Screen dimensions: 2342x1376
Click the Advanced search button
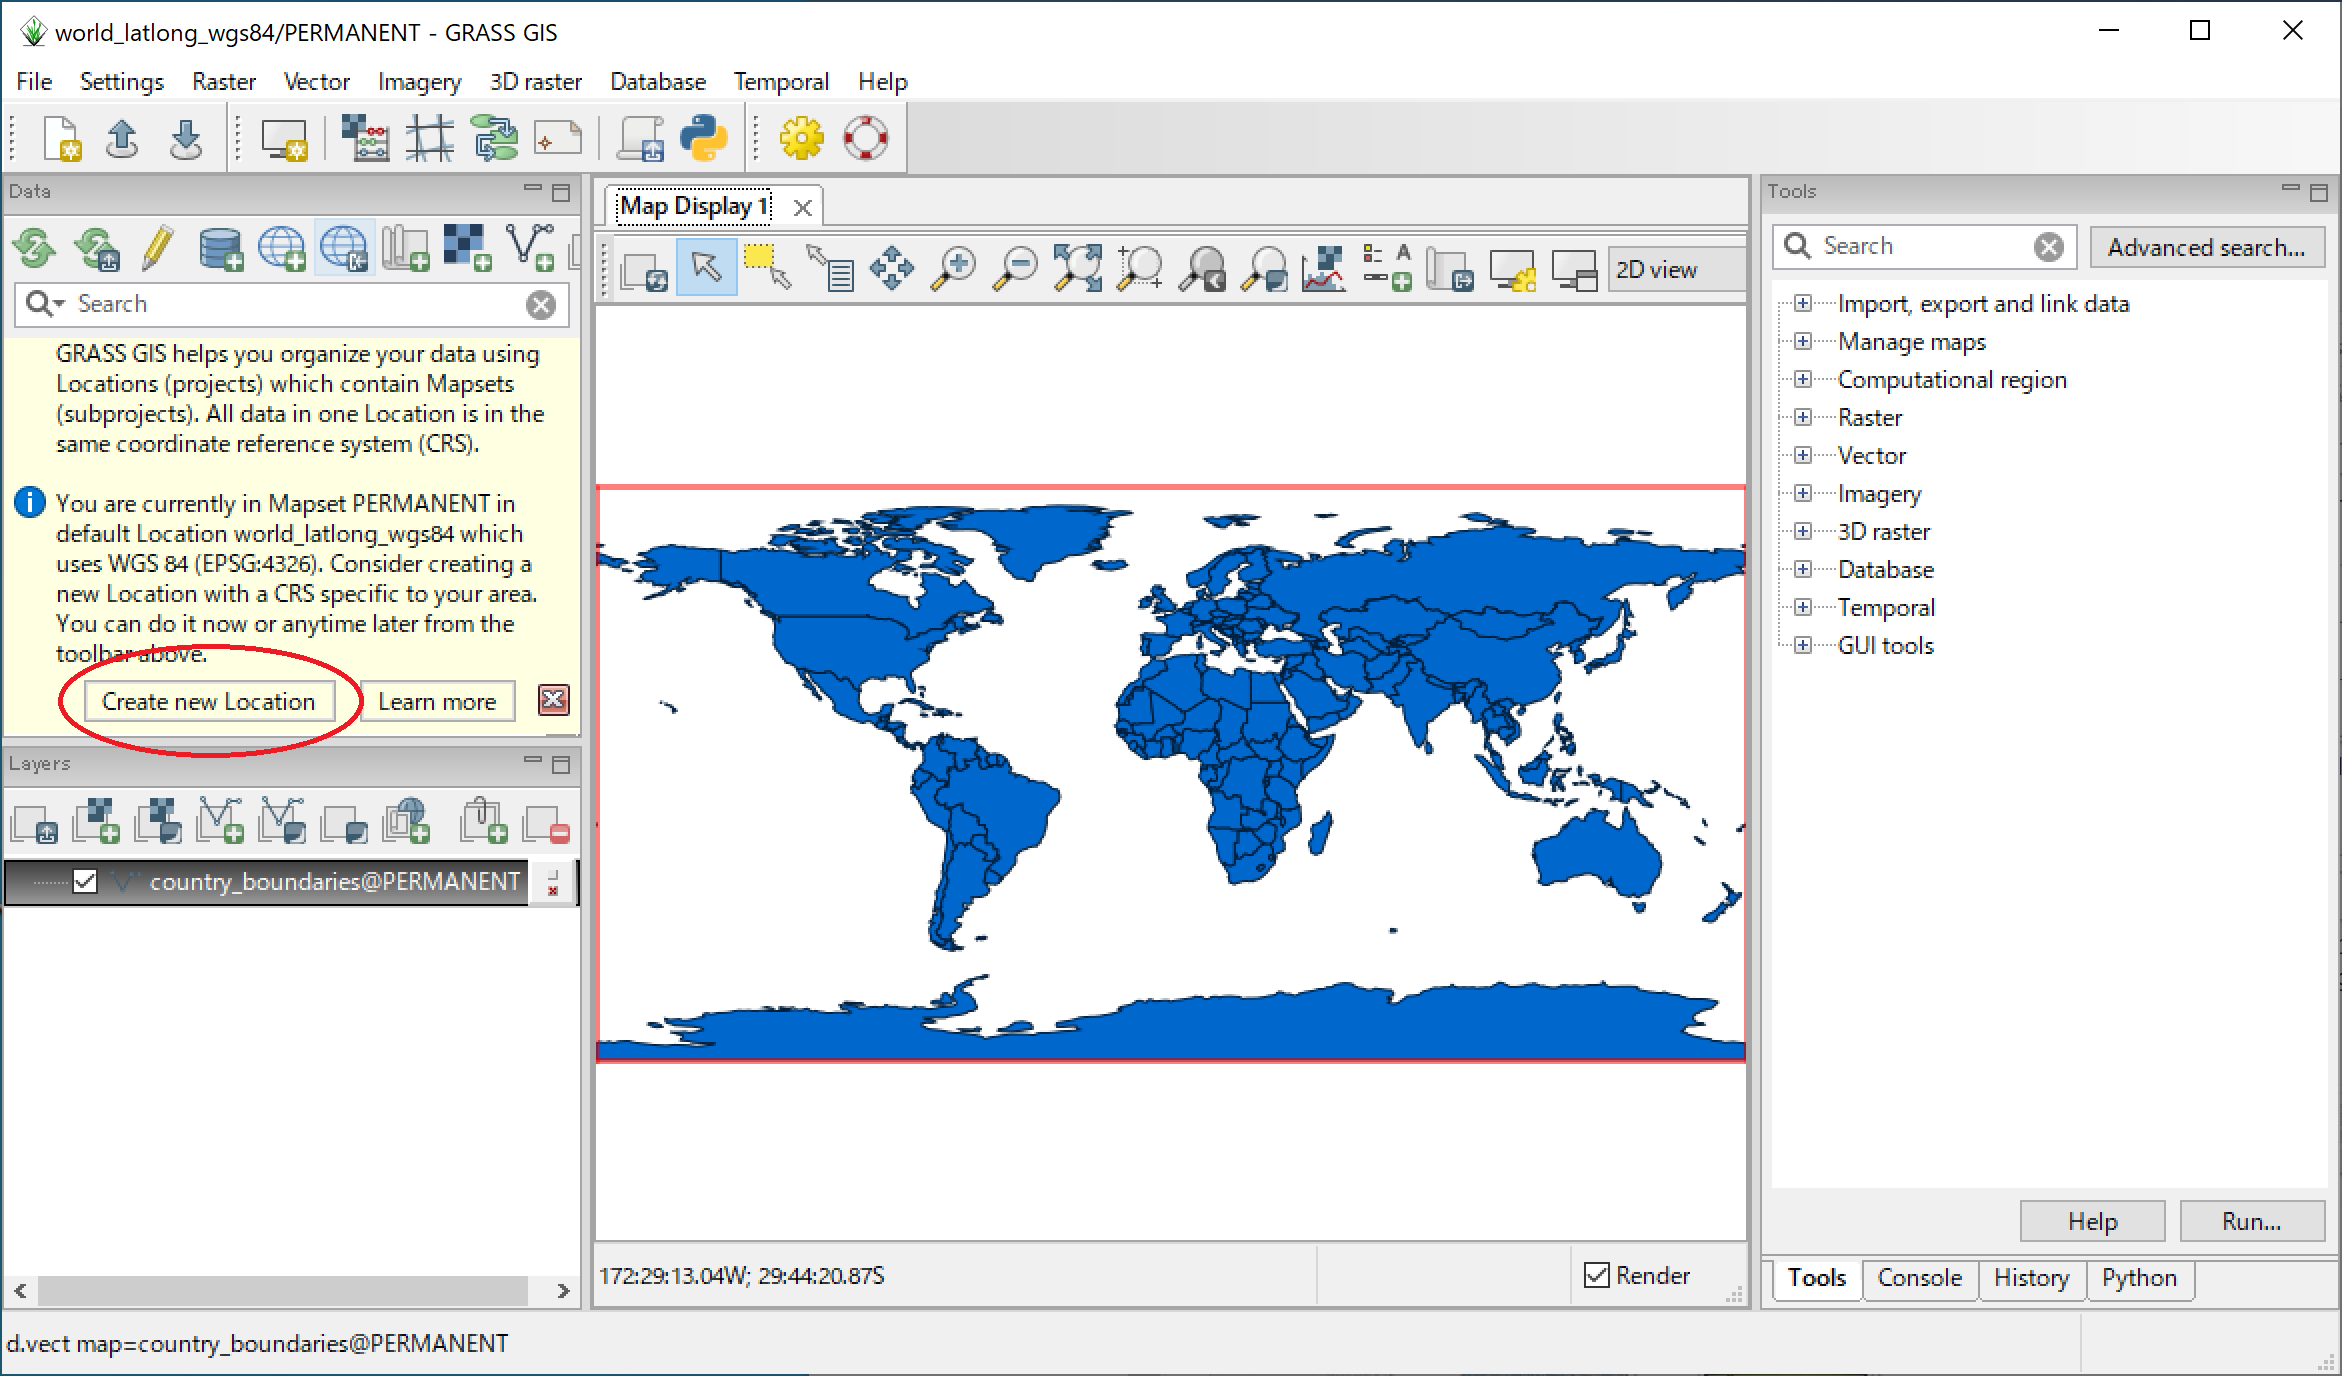(x=2206, y=247)
